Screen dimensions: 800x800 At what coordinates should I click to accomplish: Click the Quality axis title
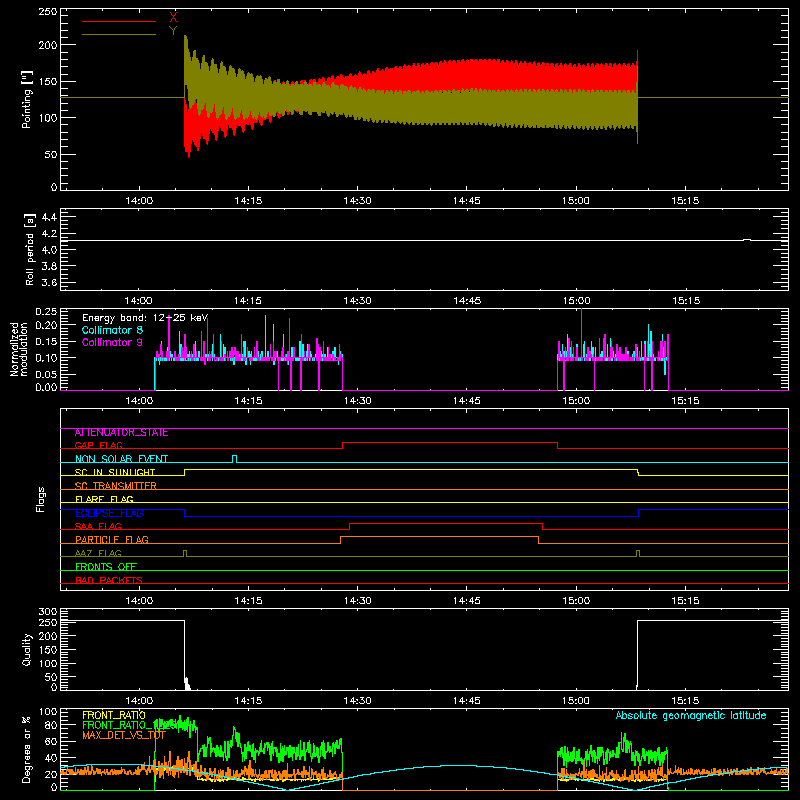tap(27, 649)
